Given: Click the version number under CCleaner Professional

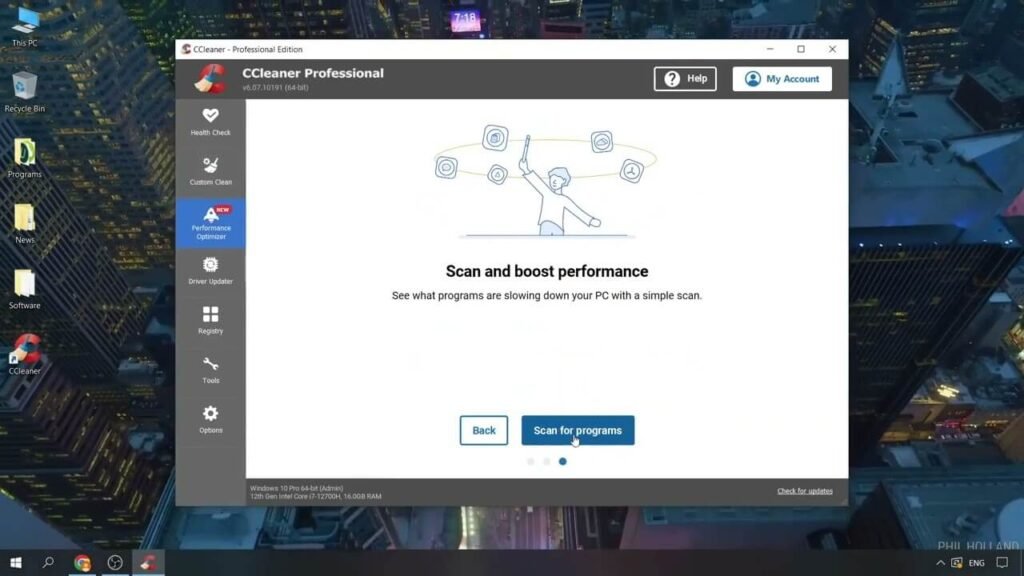Looking at the screenshot, I should (x=275, y=88).
